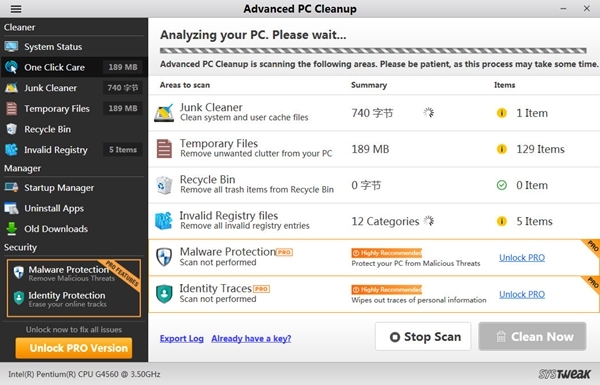Click the CPU info text in status bar

click(84, 374)
